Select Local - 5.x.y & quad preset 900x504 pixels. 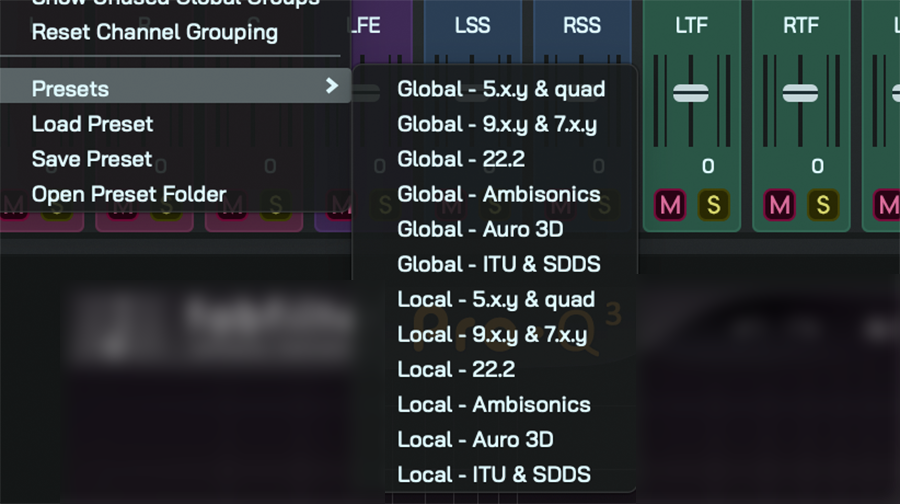coord(495,299)
